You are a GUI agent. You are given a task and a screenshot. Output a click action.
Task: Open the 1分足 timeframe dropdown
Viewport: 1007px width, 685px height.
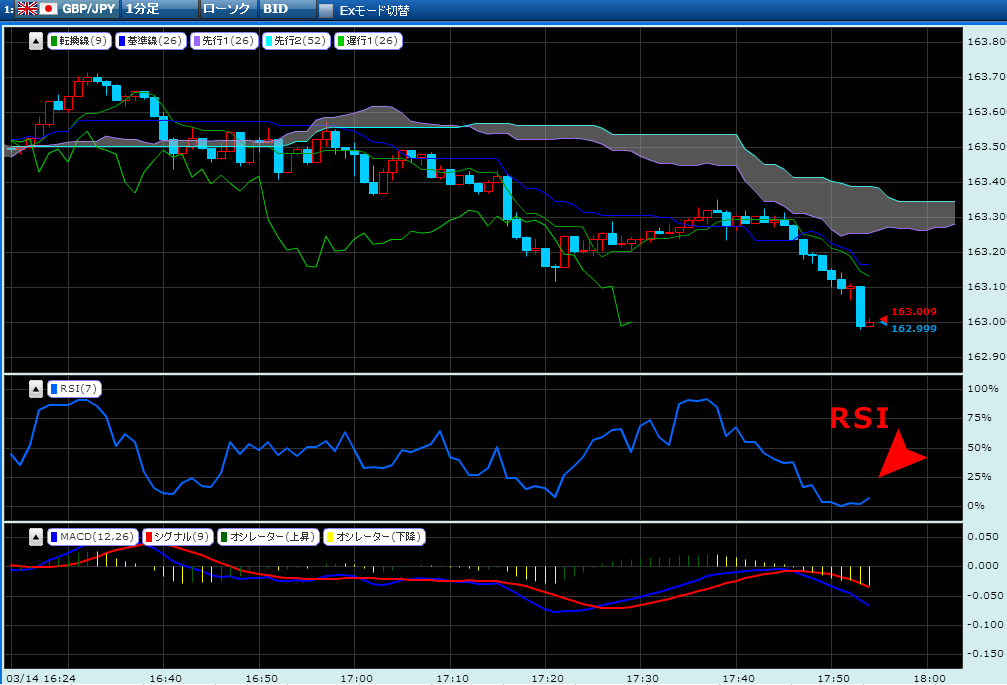click(x=160, y=9)
